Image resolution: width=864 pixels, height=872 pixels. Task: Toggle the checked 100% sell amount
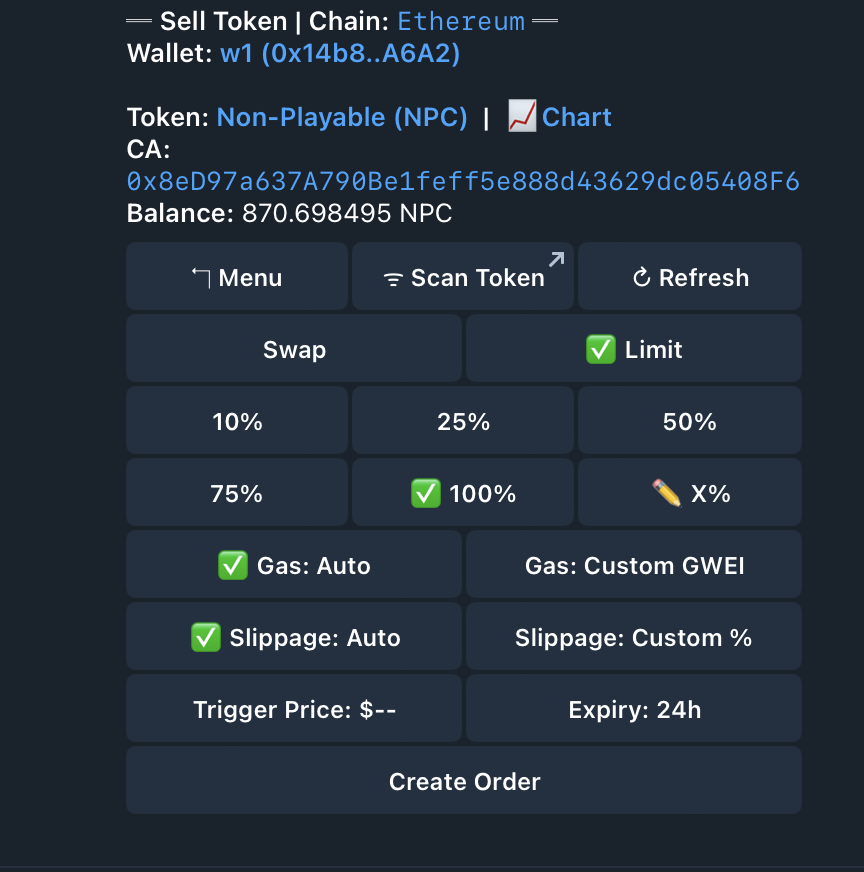coord(463,493)
